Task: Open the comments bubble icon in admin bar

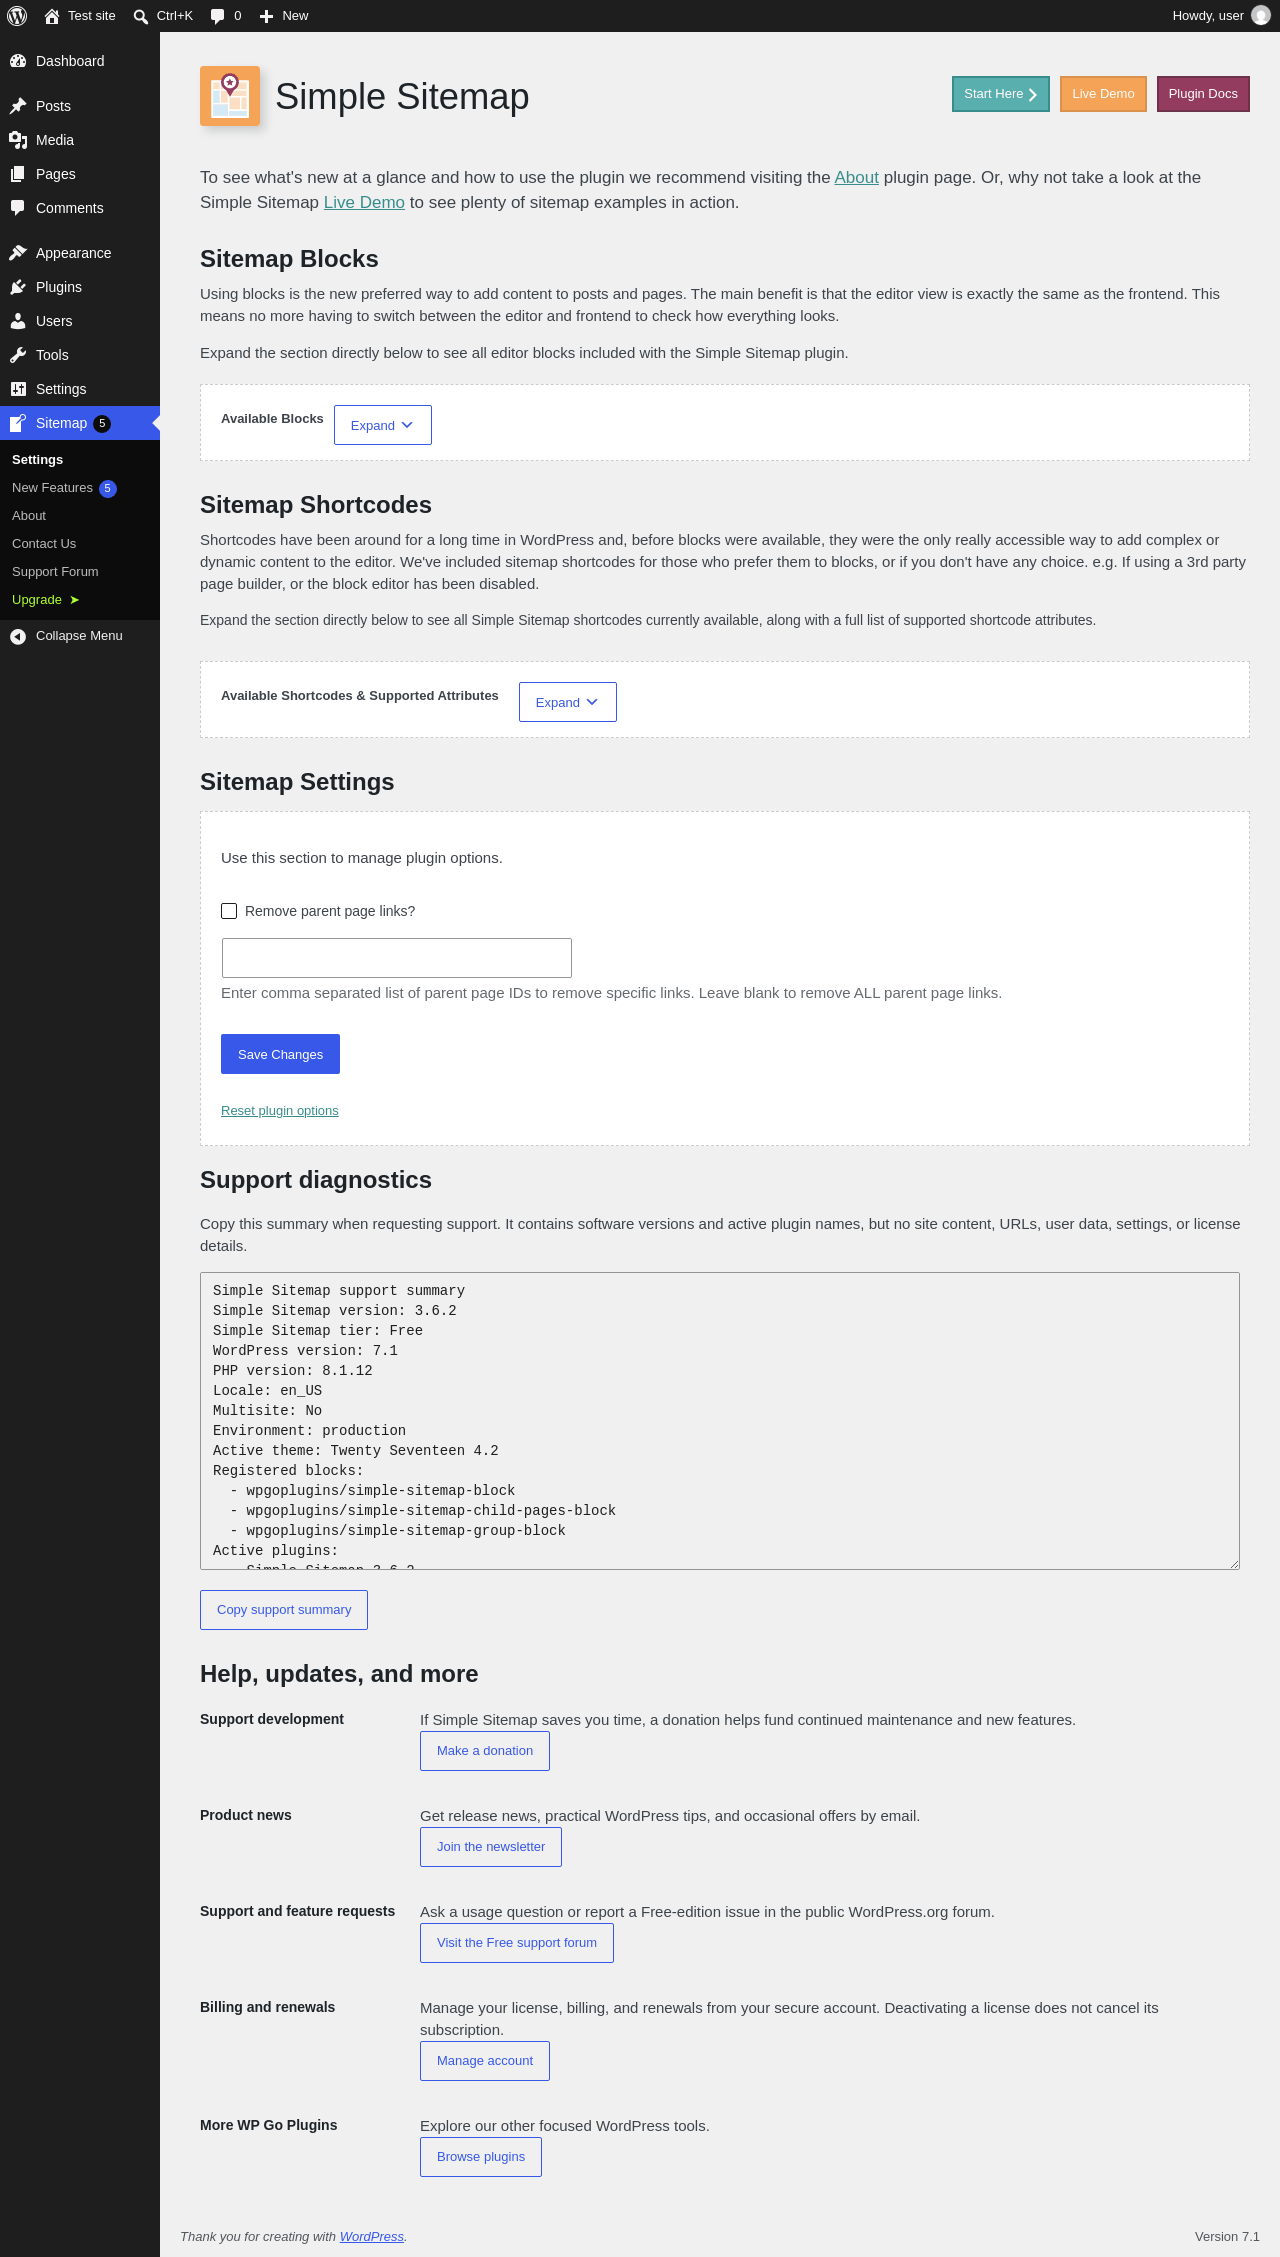Action: pyautogui.click(x=217, y=16)
